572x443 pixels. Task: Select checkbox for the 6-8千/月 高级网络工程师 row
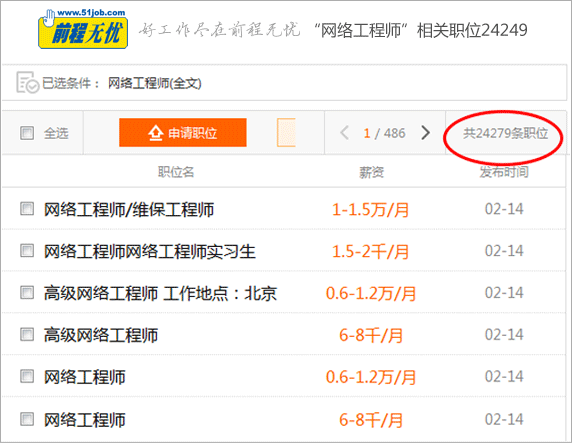click(x=27, y=335)
